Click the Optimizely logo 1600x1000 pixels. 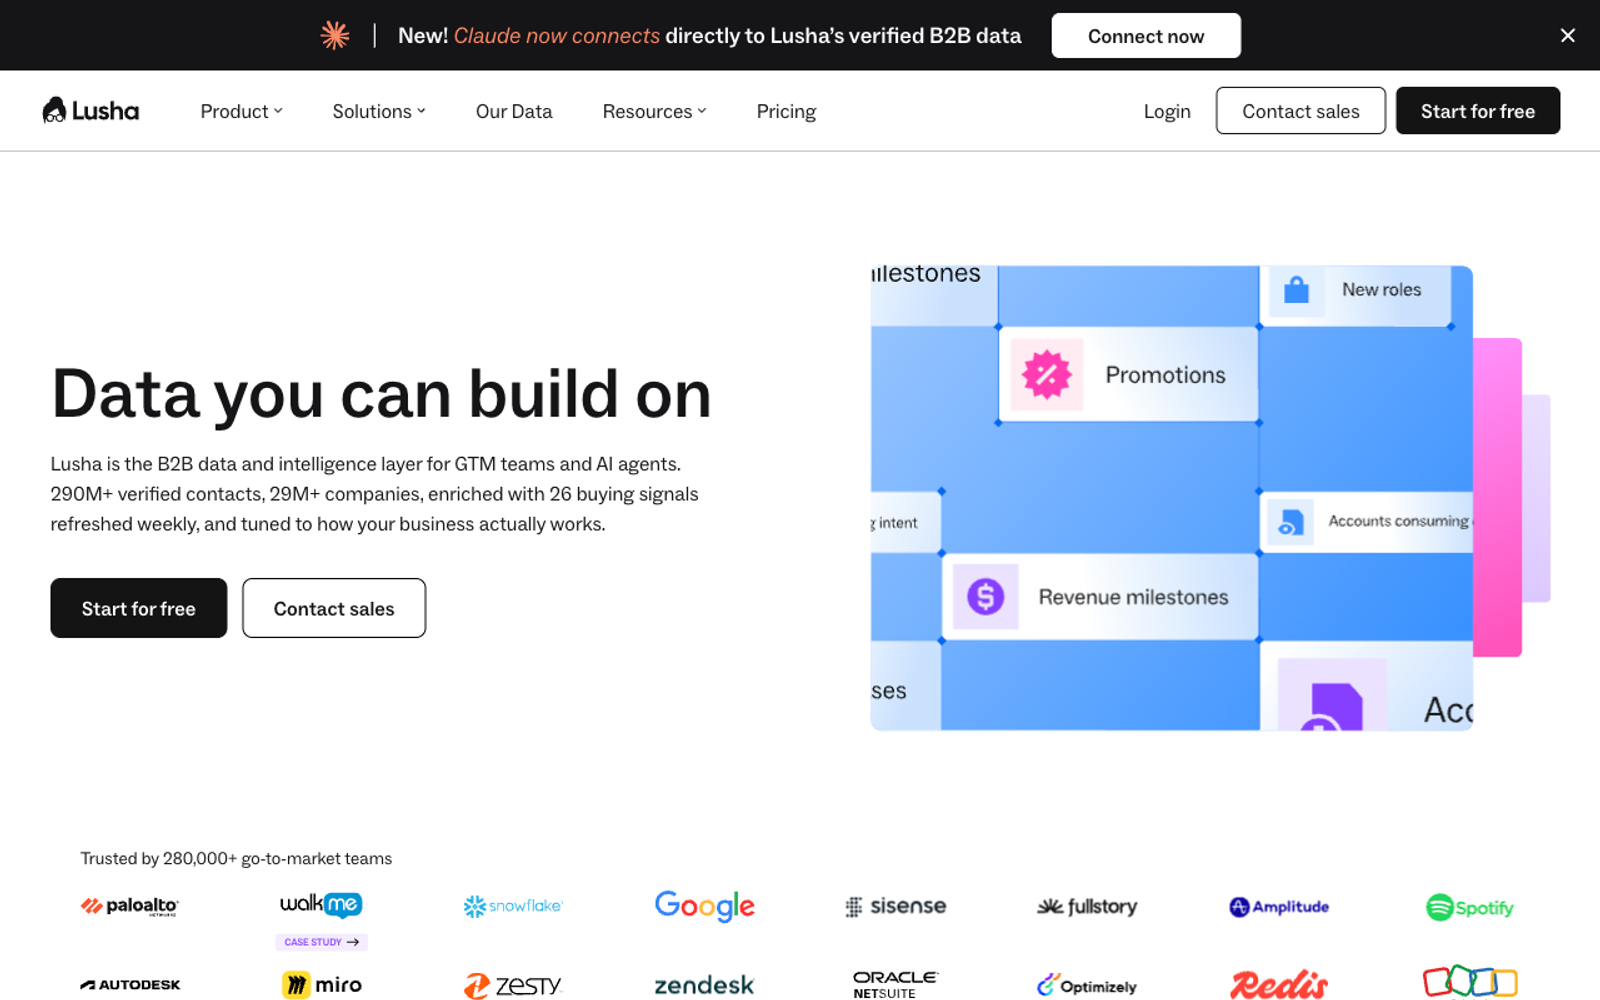[x=1087, y=985]
